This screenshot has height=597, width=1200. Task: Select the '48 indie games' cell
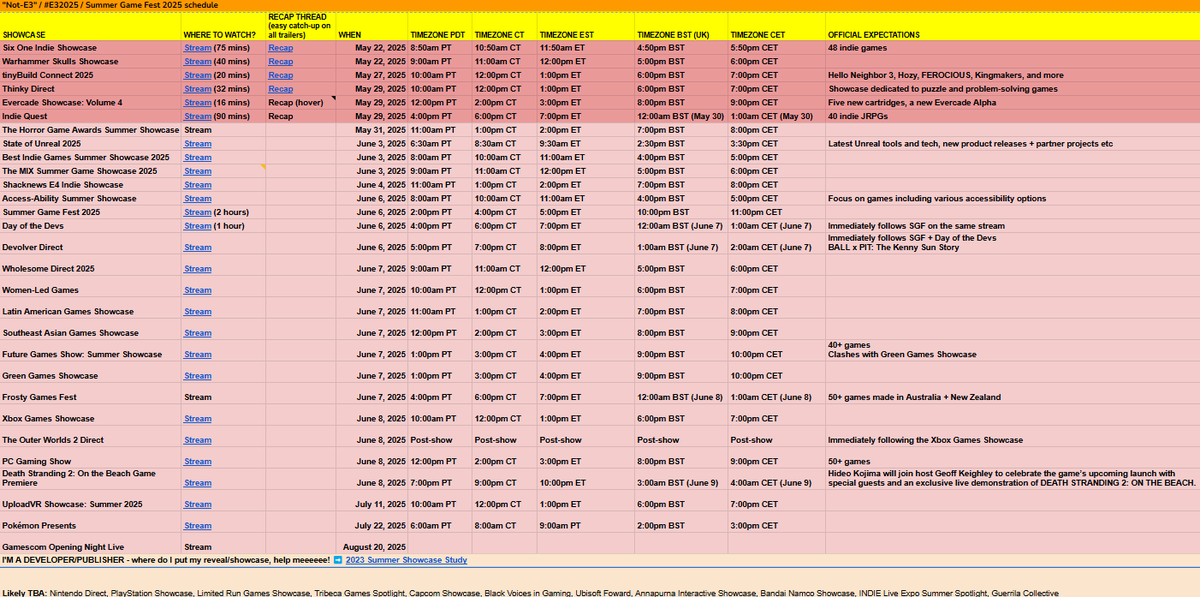[1012, 48]
